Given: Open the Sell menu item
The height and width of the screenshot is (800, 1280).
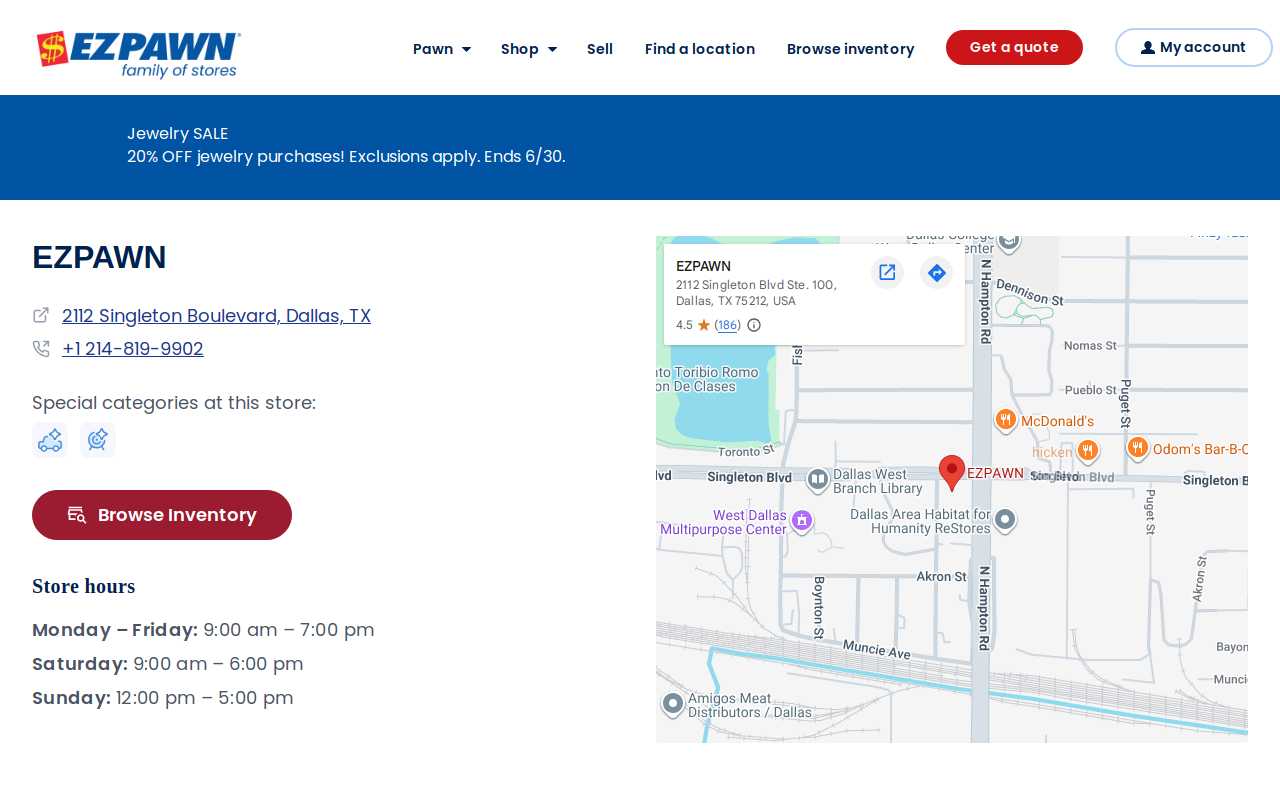Looking at the screenshot, I should point(600,49).
